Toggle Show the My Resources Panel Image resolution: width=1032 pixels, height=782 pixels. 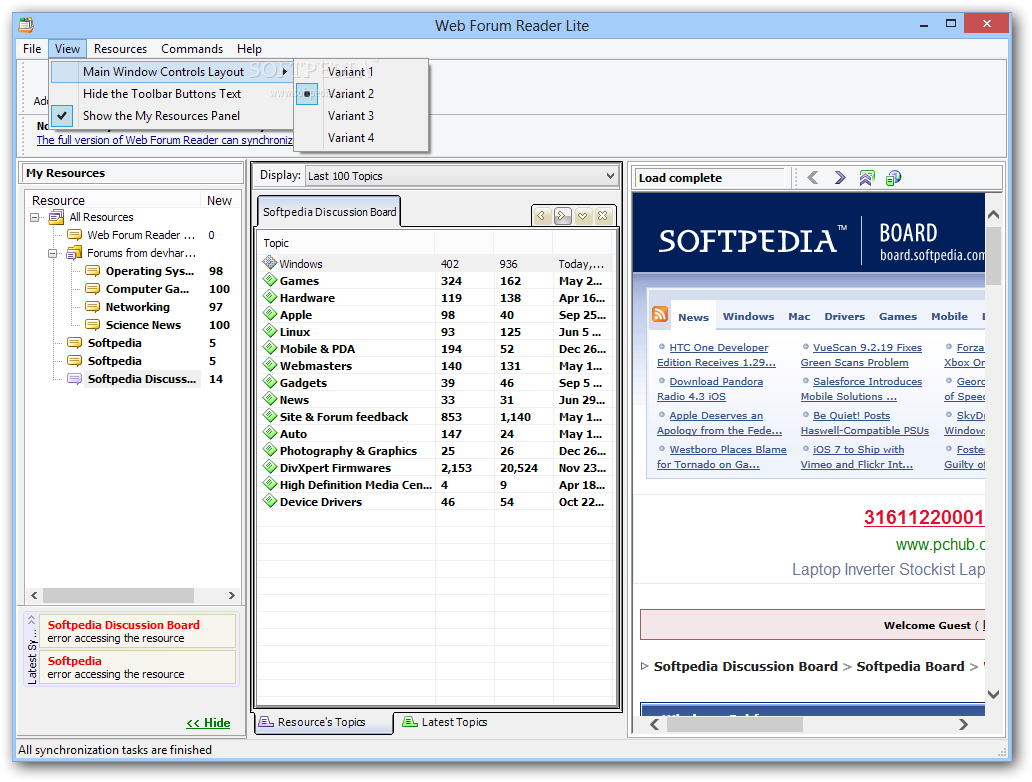[171, 116]
